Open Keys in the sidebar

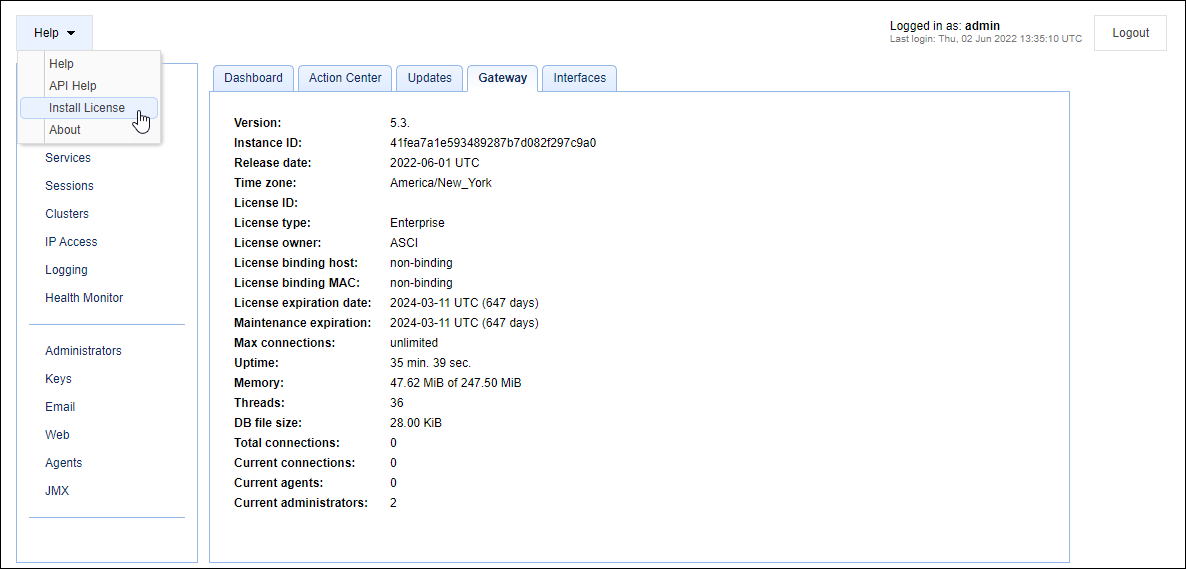(x=58, y=379)
